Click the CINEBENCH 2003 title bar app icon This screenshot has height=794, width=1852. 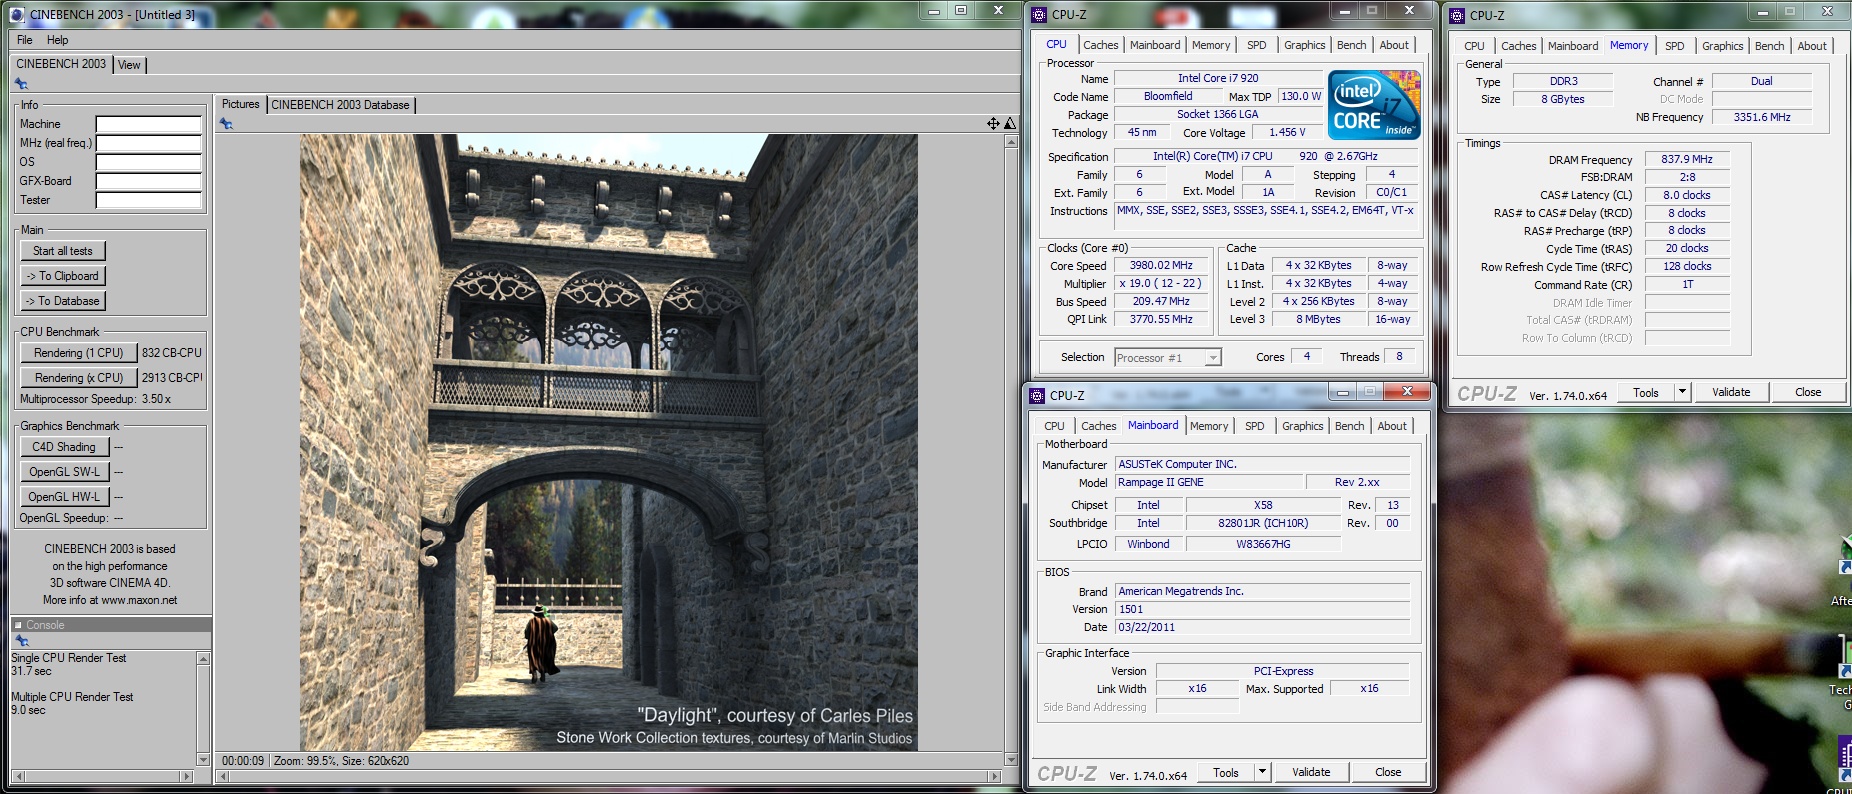coord(16,14)
